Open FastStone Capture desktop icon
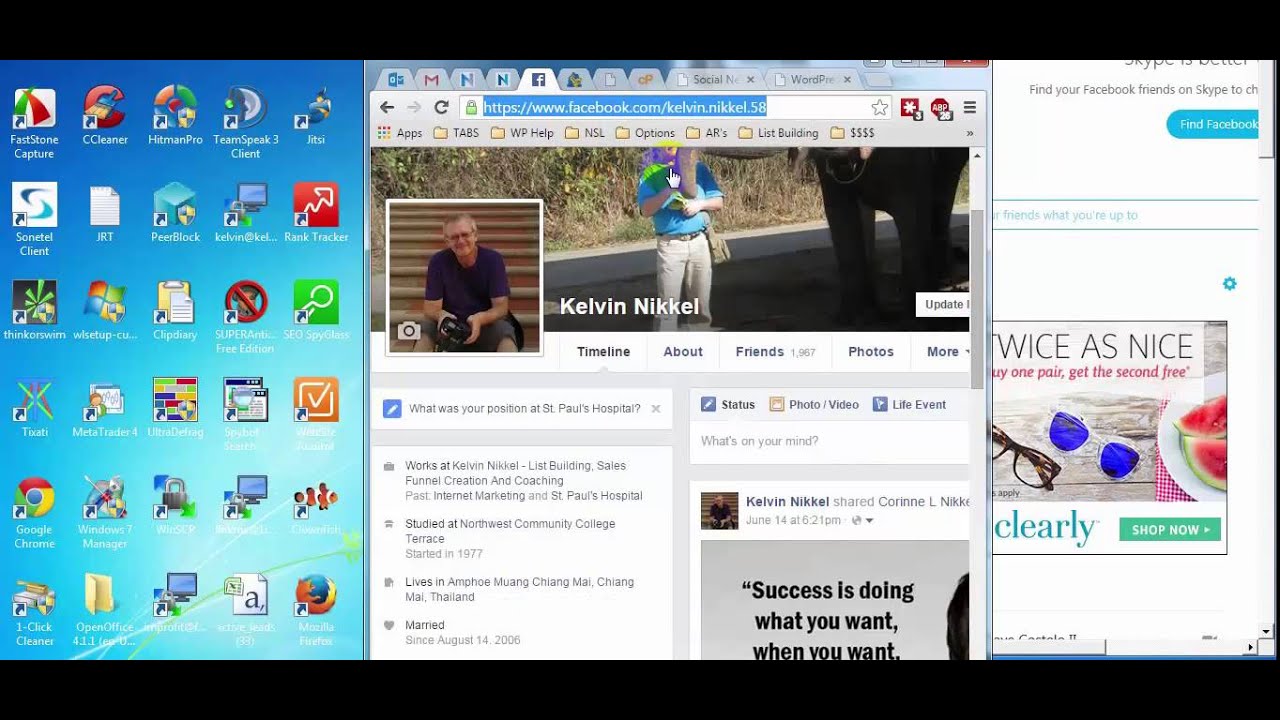The height and width of the screenshot is (720, 1280). click(x=34, y=123)
